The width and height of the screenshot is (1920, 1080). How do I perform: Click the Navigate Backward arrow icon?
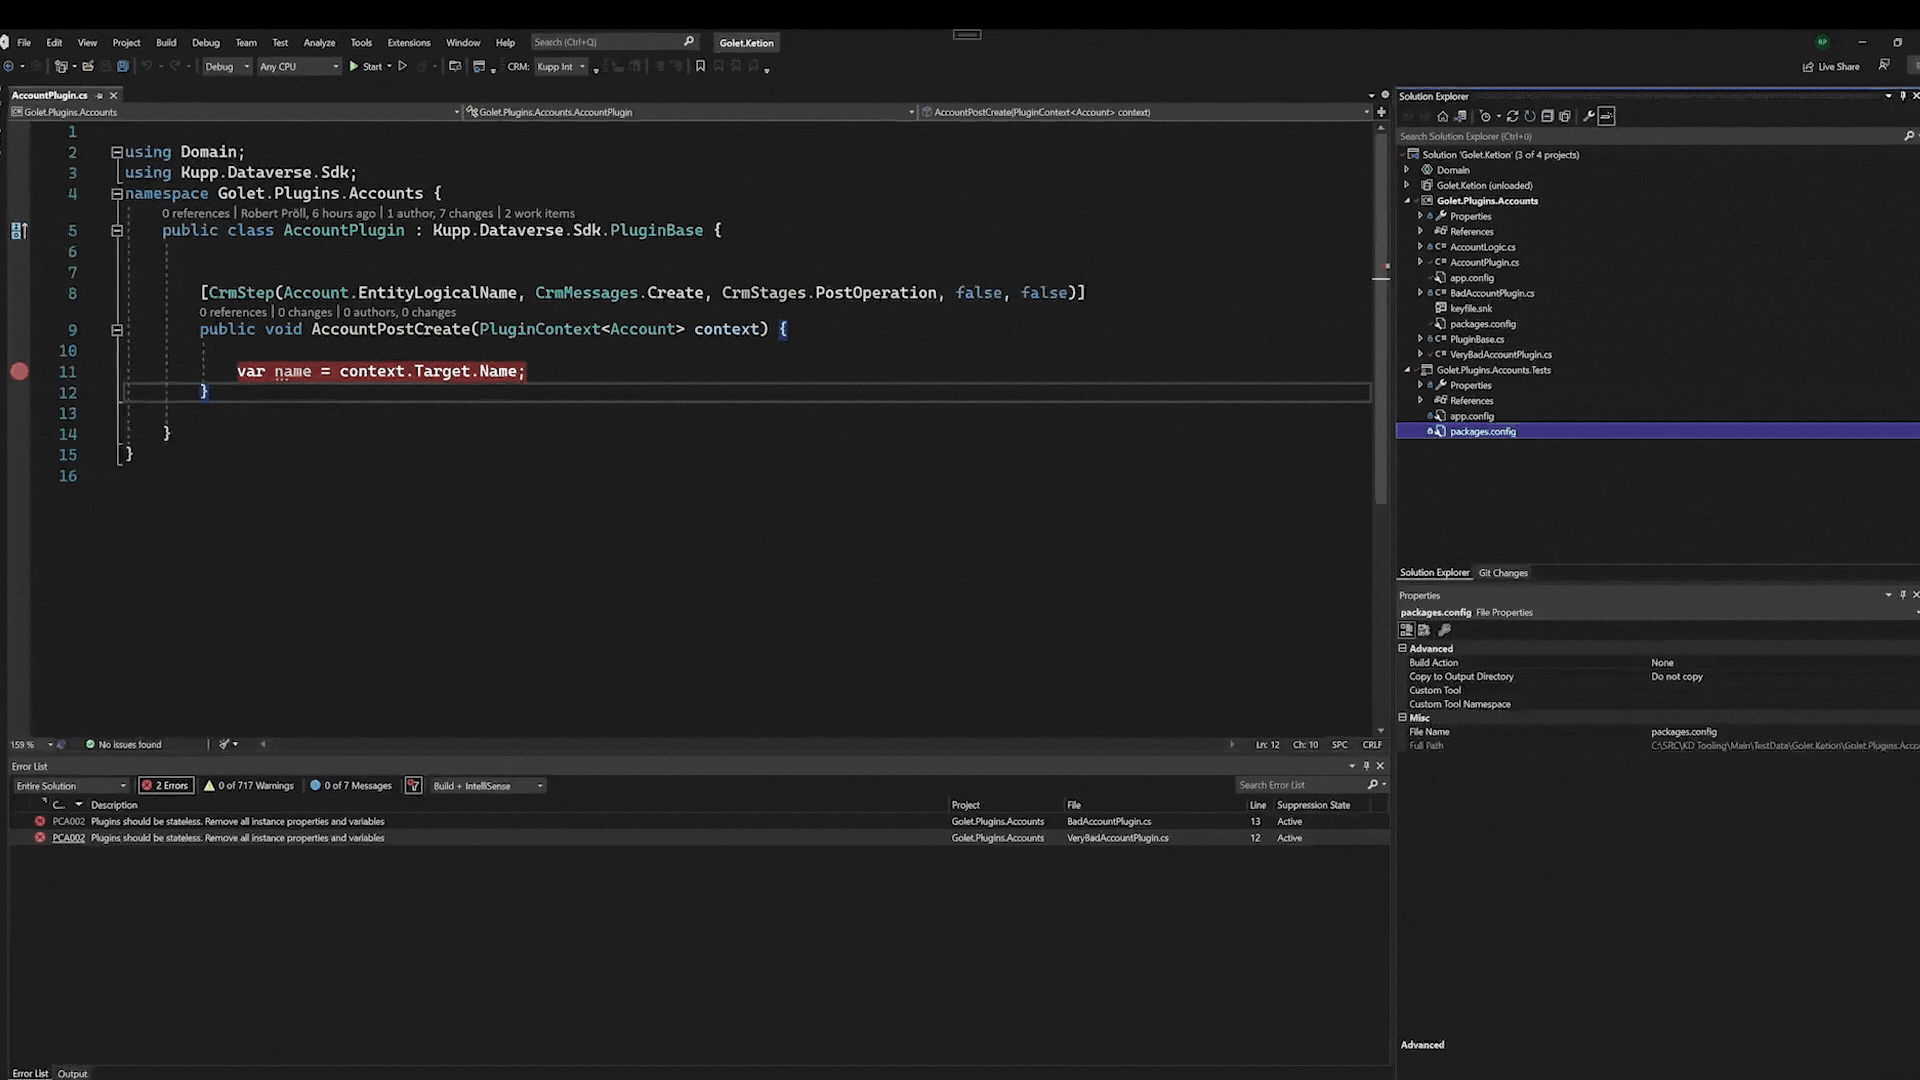[8, 66]
